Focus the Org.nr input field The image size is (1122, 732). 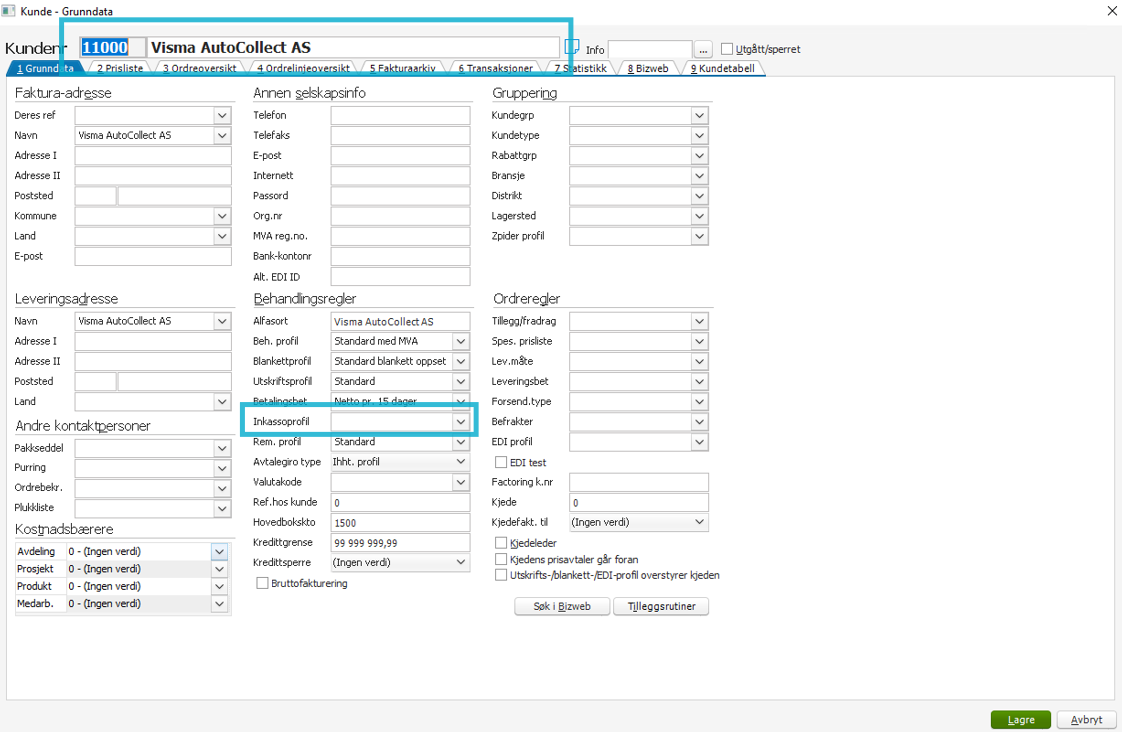400,216
